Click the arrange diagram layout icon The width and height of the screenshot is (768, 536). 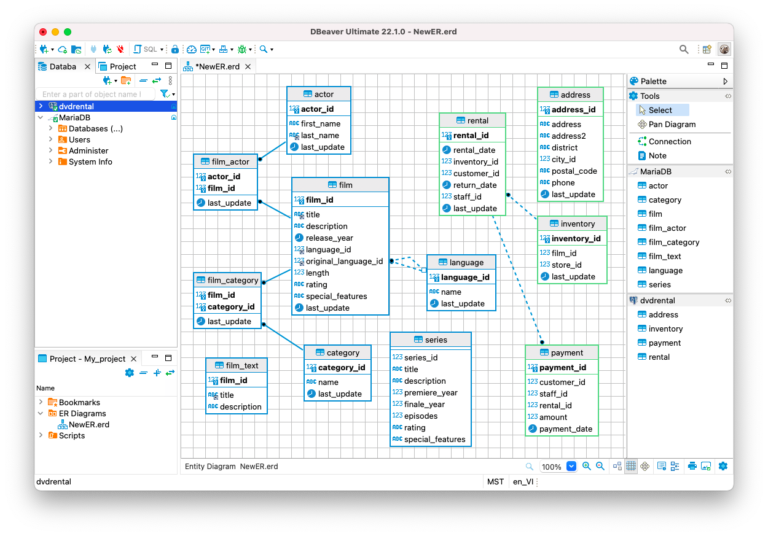(x=617, y=466)
